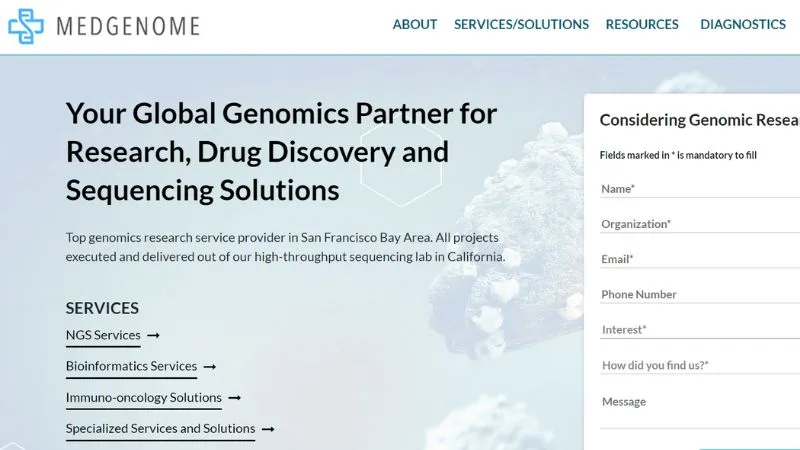Open the Immuno-oncology Solutions link

coord(144,397)
